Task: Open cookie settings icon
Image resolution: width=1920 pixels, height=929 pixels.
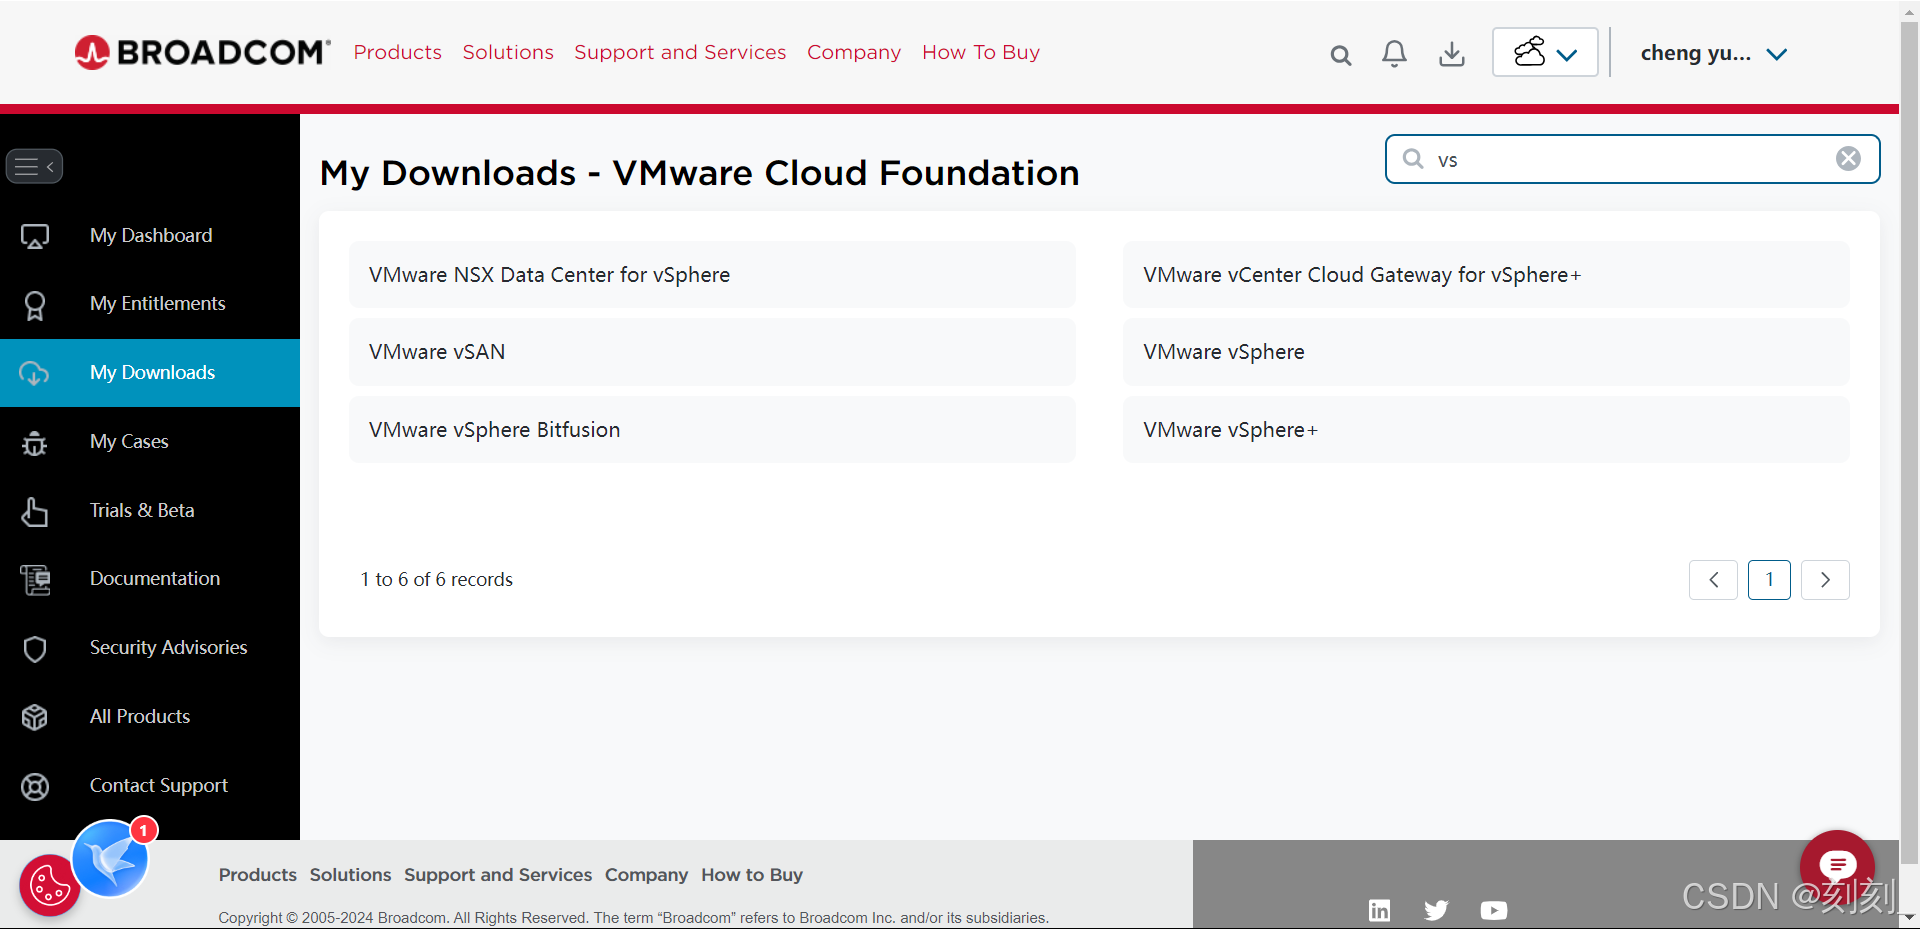Action: pyautogui.click(x=49, y=885)
